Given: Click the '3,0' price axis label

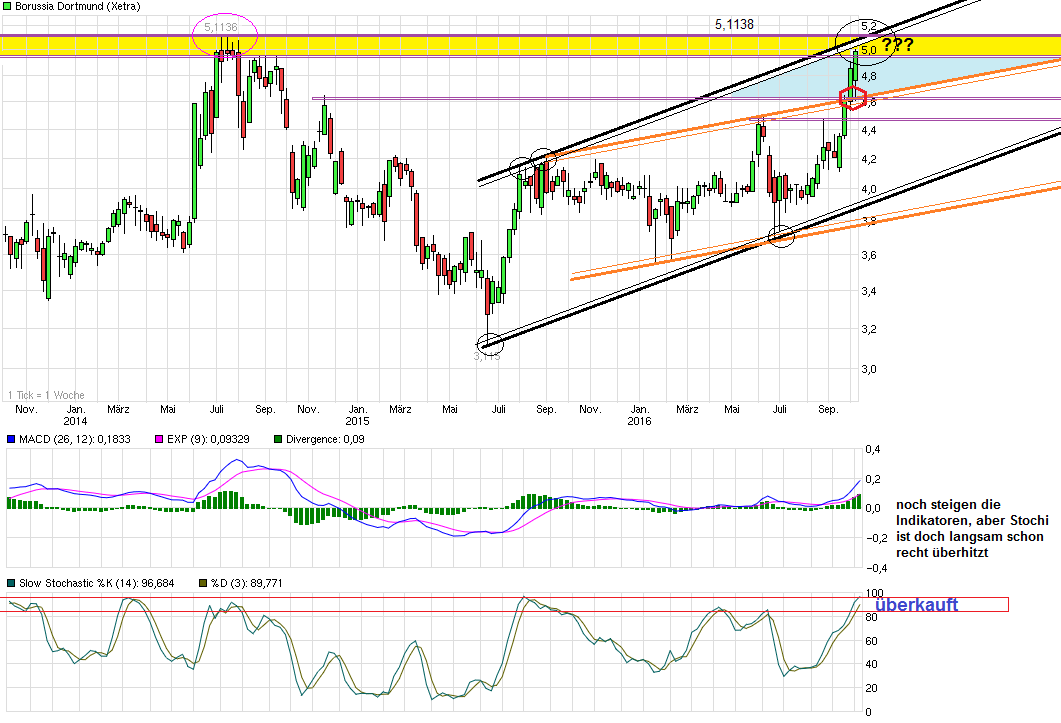Looking at the screenshot, I should click(869, 369).
